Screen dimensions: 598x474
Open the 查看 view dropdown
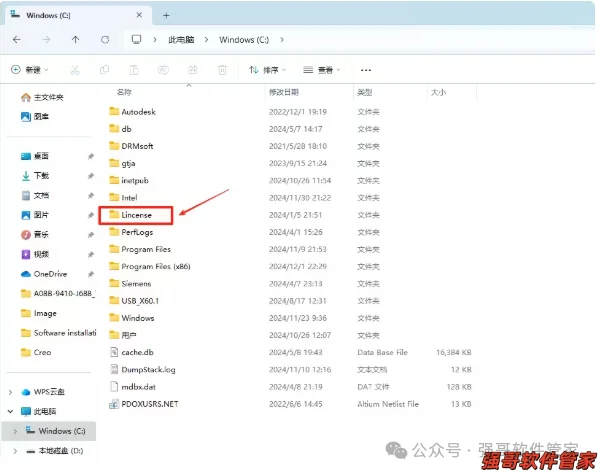(322, 70)
